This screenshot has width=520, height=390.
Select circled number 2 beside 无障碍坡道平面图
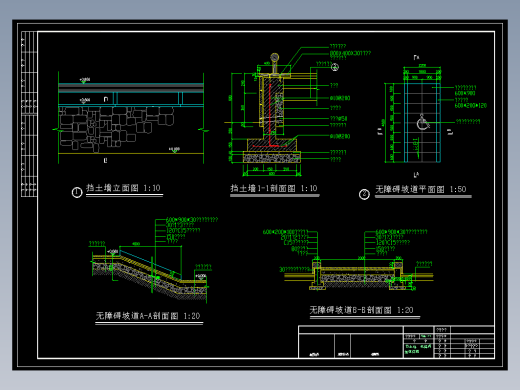[364, 194]
